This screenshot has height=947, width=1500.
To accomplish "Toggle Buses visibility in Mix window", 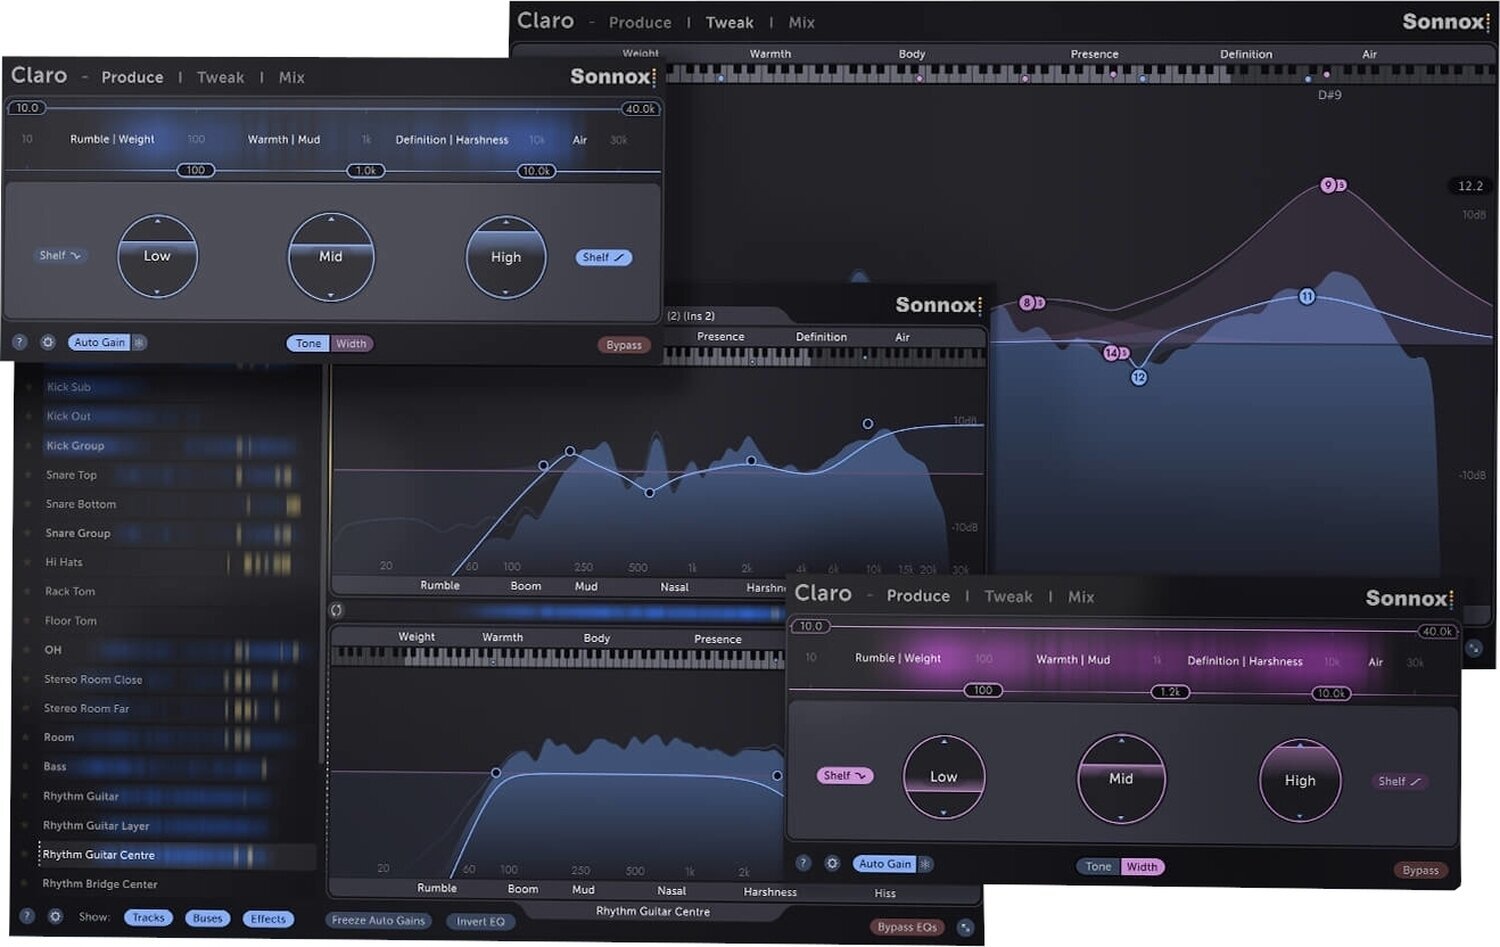I will [207, 918].
